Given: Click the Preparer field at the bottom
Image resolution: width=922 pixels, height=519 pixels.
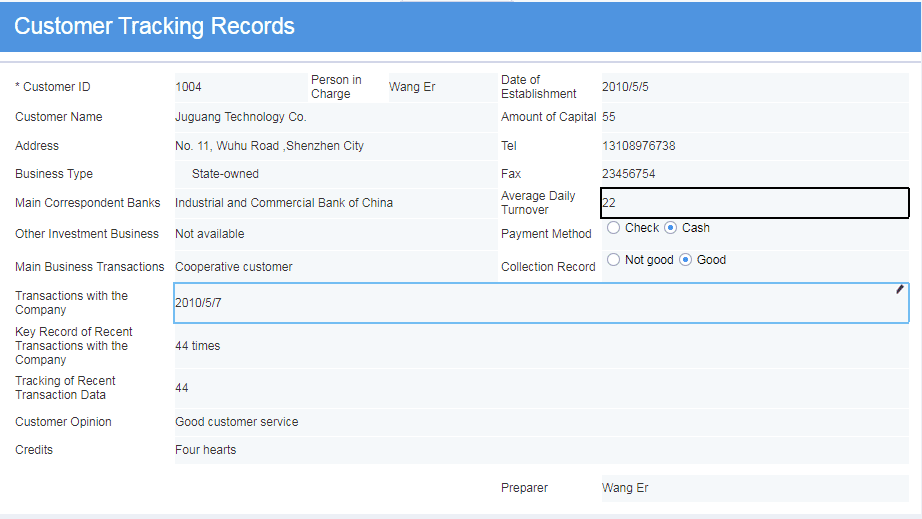Looking at the screenshot, I should tap(755, 488).
